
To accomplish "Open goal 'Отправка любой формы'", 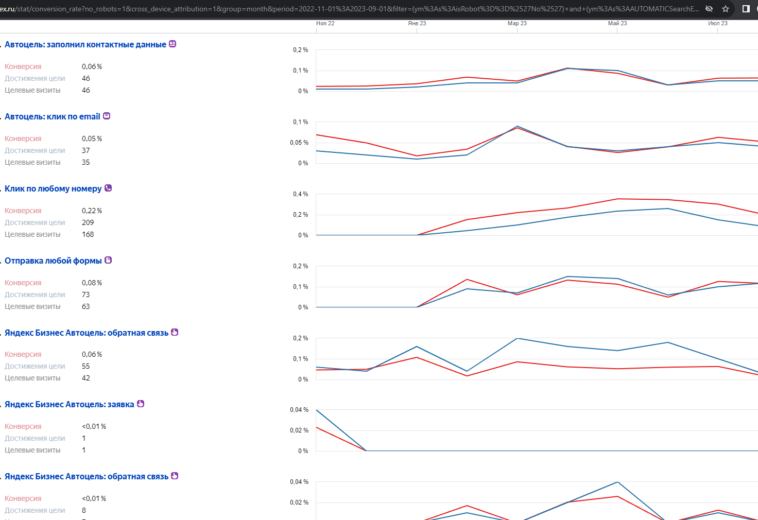I will pos(53,260).
